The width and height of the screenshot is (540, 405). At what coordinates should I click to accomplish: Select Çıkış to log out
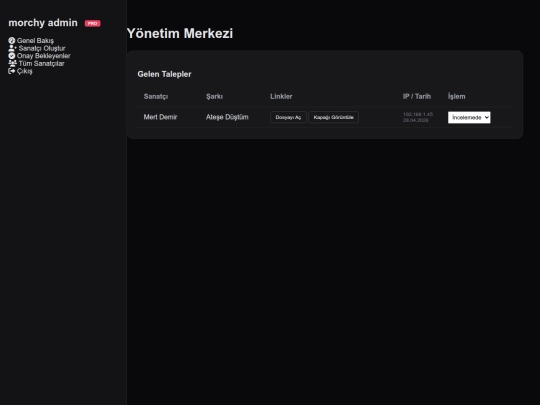pos(20,71)
